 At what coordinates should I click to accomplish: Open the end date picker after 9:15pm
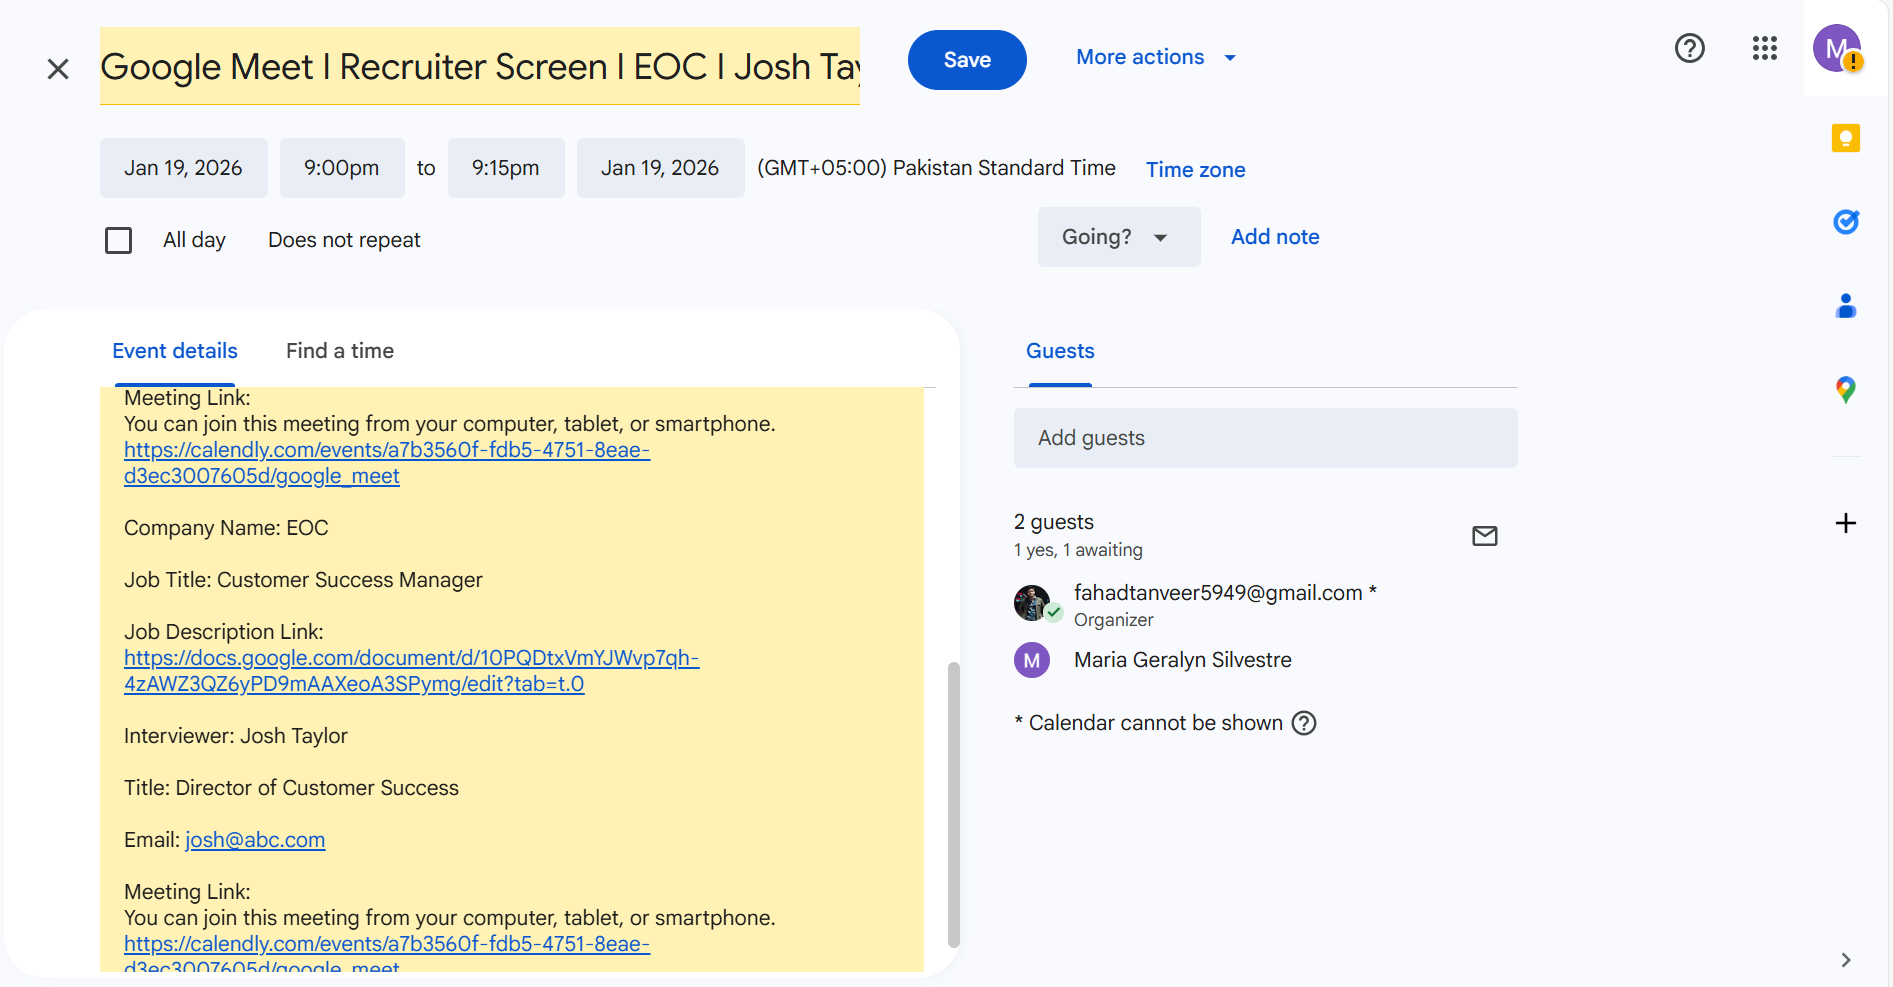[660, 168]
